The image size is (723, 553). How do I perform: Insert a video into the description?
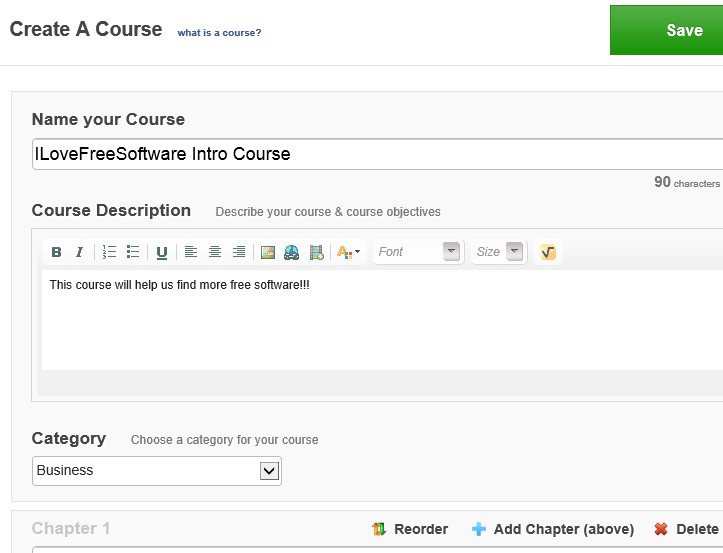(317, 252)
